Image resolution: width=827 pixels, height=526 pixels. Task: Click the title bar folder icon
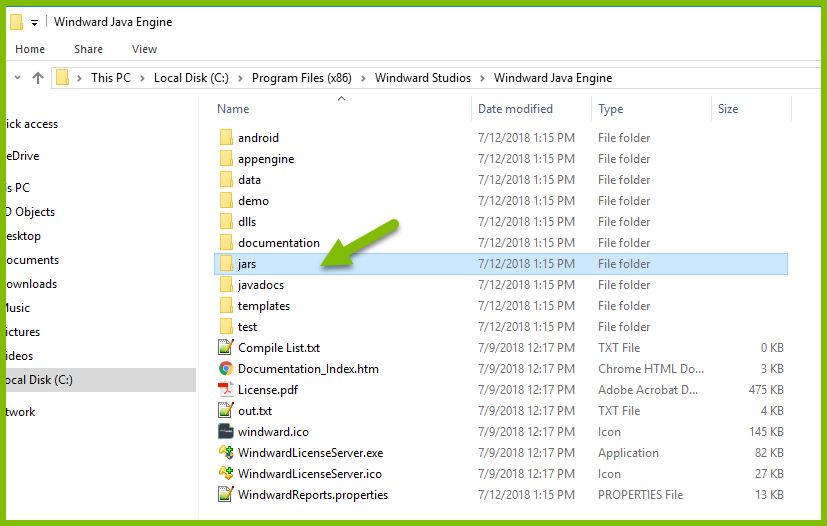16,22
